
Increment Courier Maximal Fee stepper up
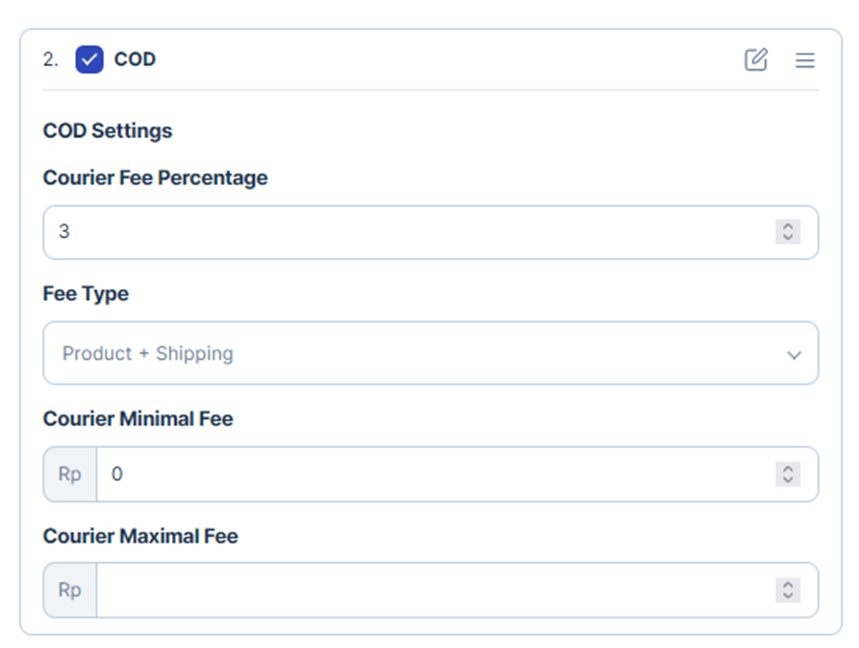788,584
